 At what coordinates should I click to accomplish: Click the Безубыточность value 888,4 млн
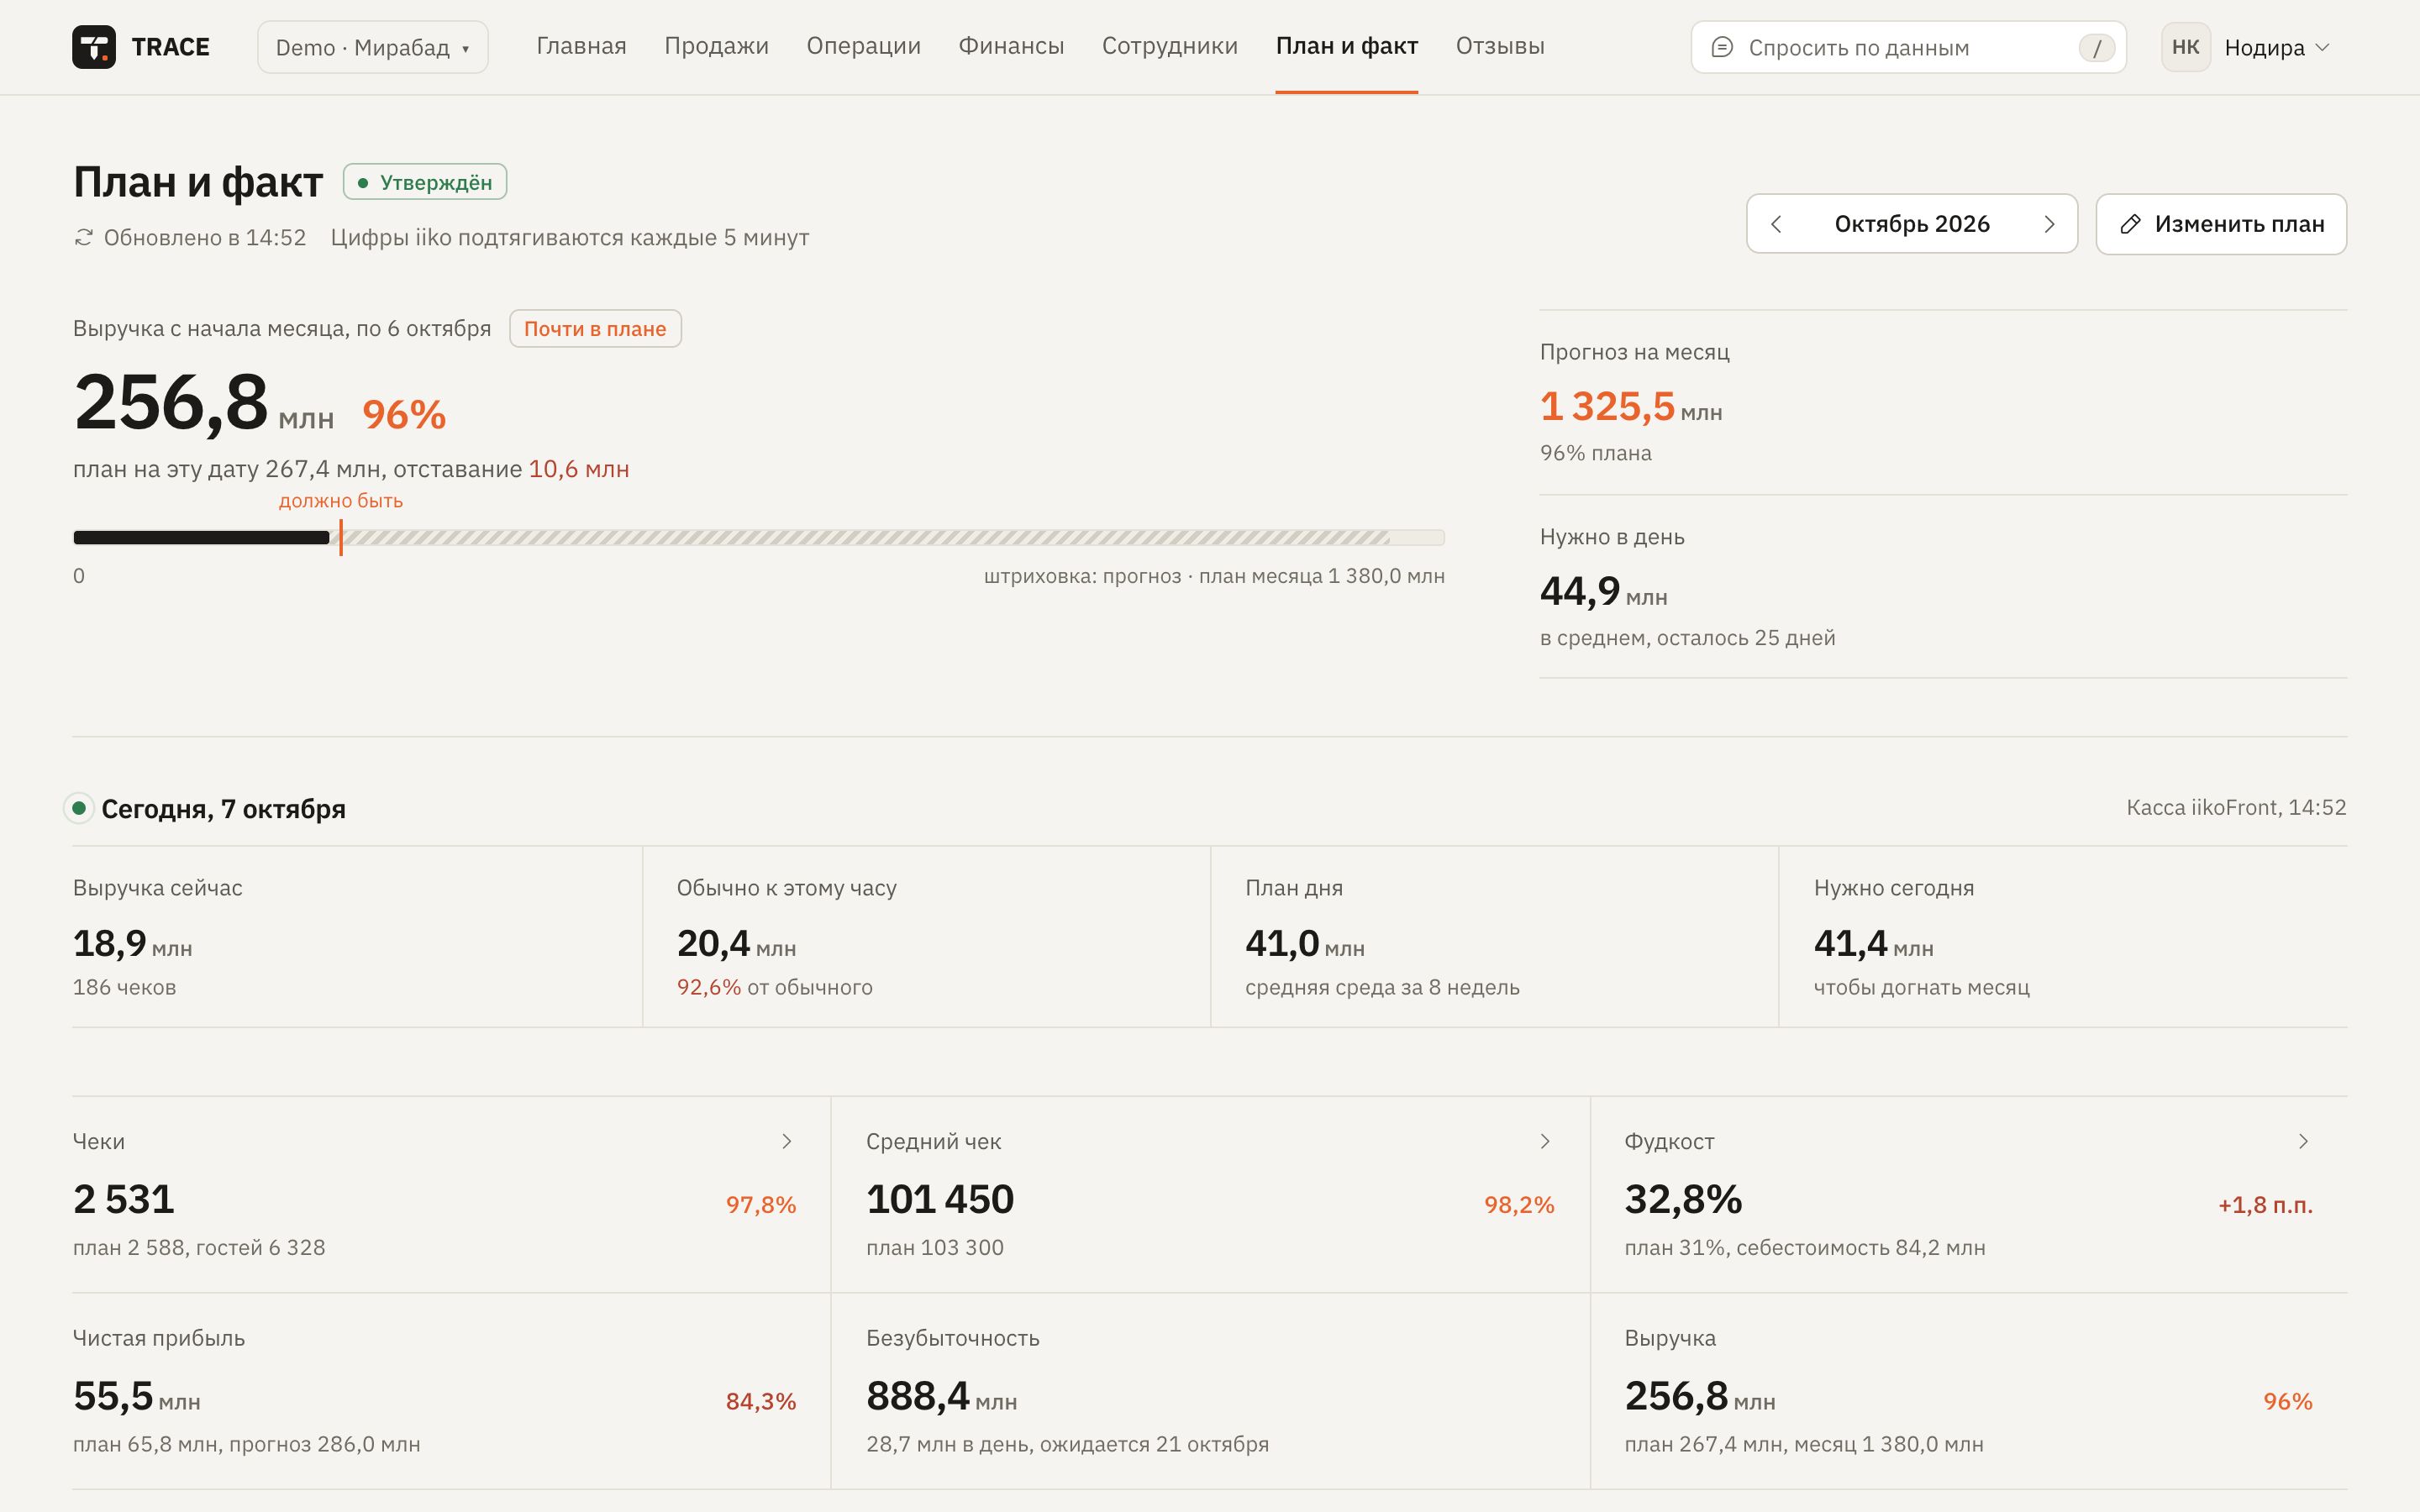pos(941,1396)
